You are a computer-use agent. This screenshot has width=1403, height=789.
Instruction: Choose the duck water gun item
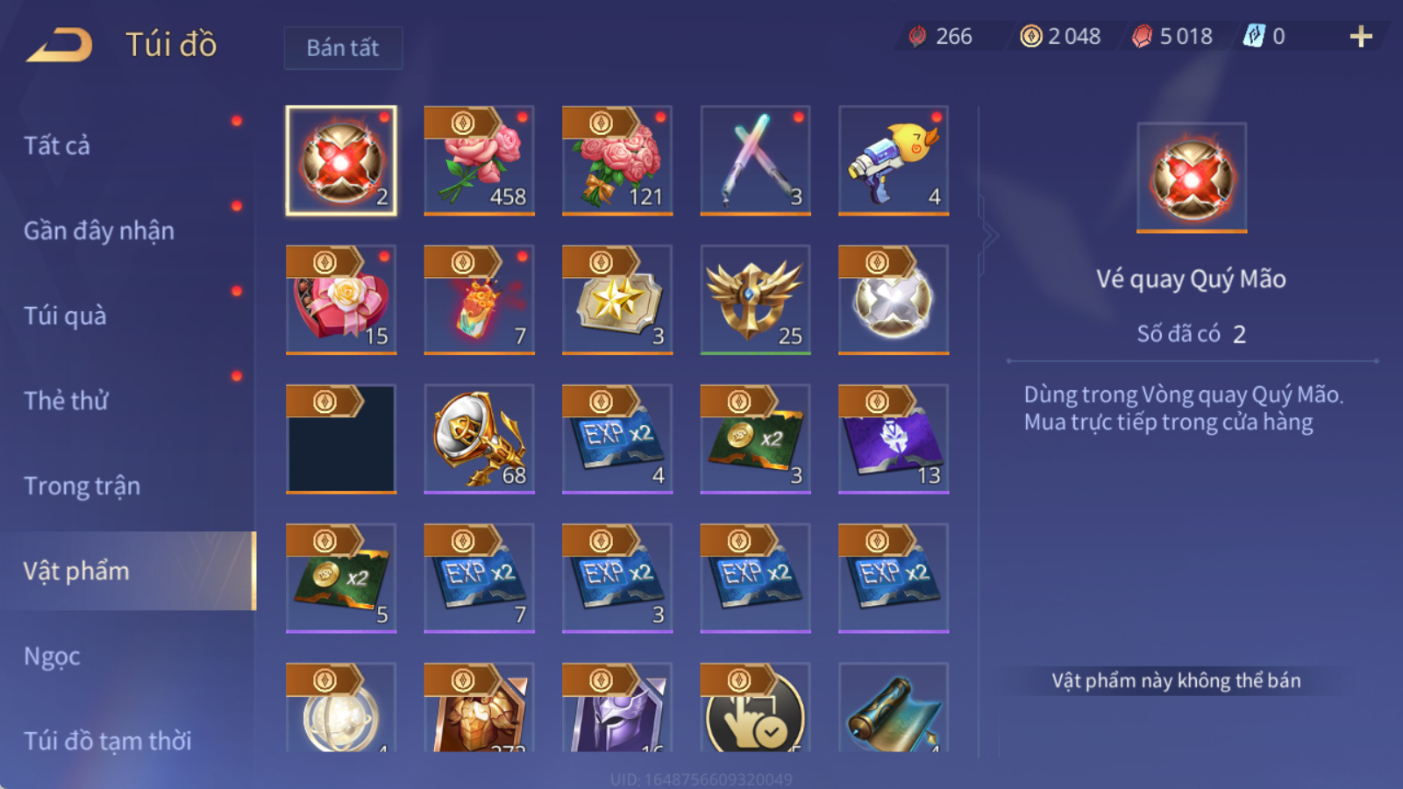pos(893,160)
